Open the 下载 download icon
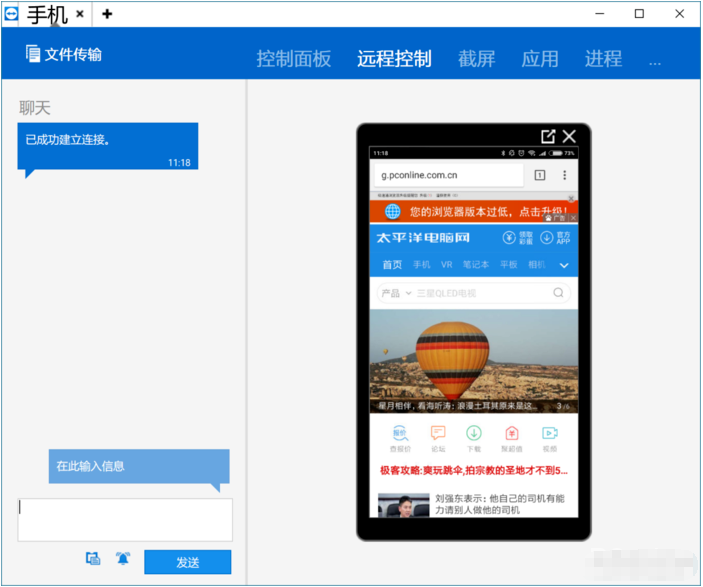Image resolution: width=703 pixels, height=587 pixels. pyautogui.click(x=474, y=439)
